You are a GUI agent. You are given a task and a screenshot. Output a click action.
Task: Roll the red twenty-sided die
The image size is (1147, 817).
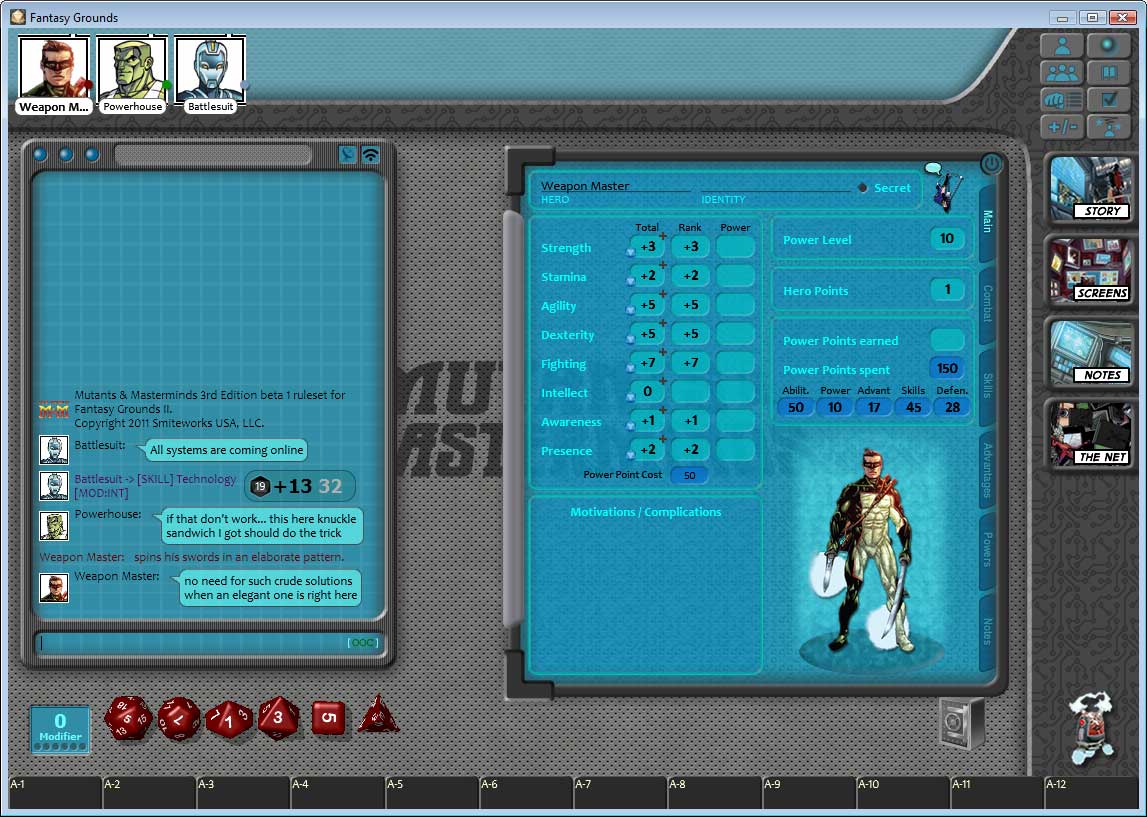pos(128,719)
